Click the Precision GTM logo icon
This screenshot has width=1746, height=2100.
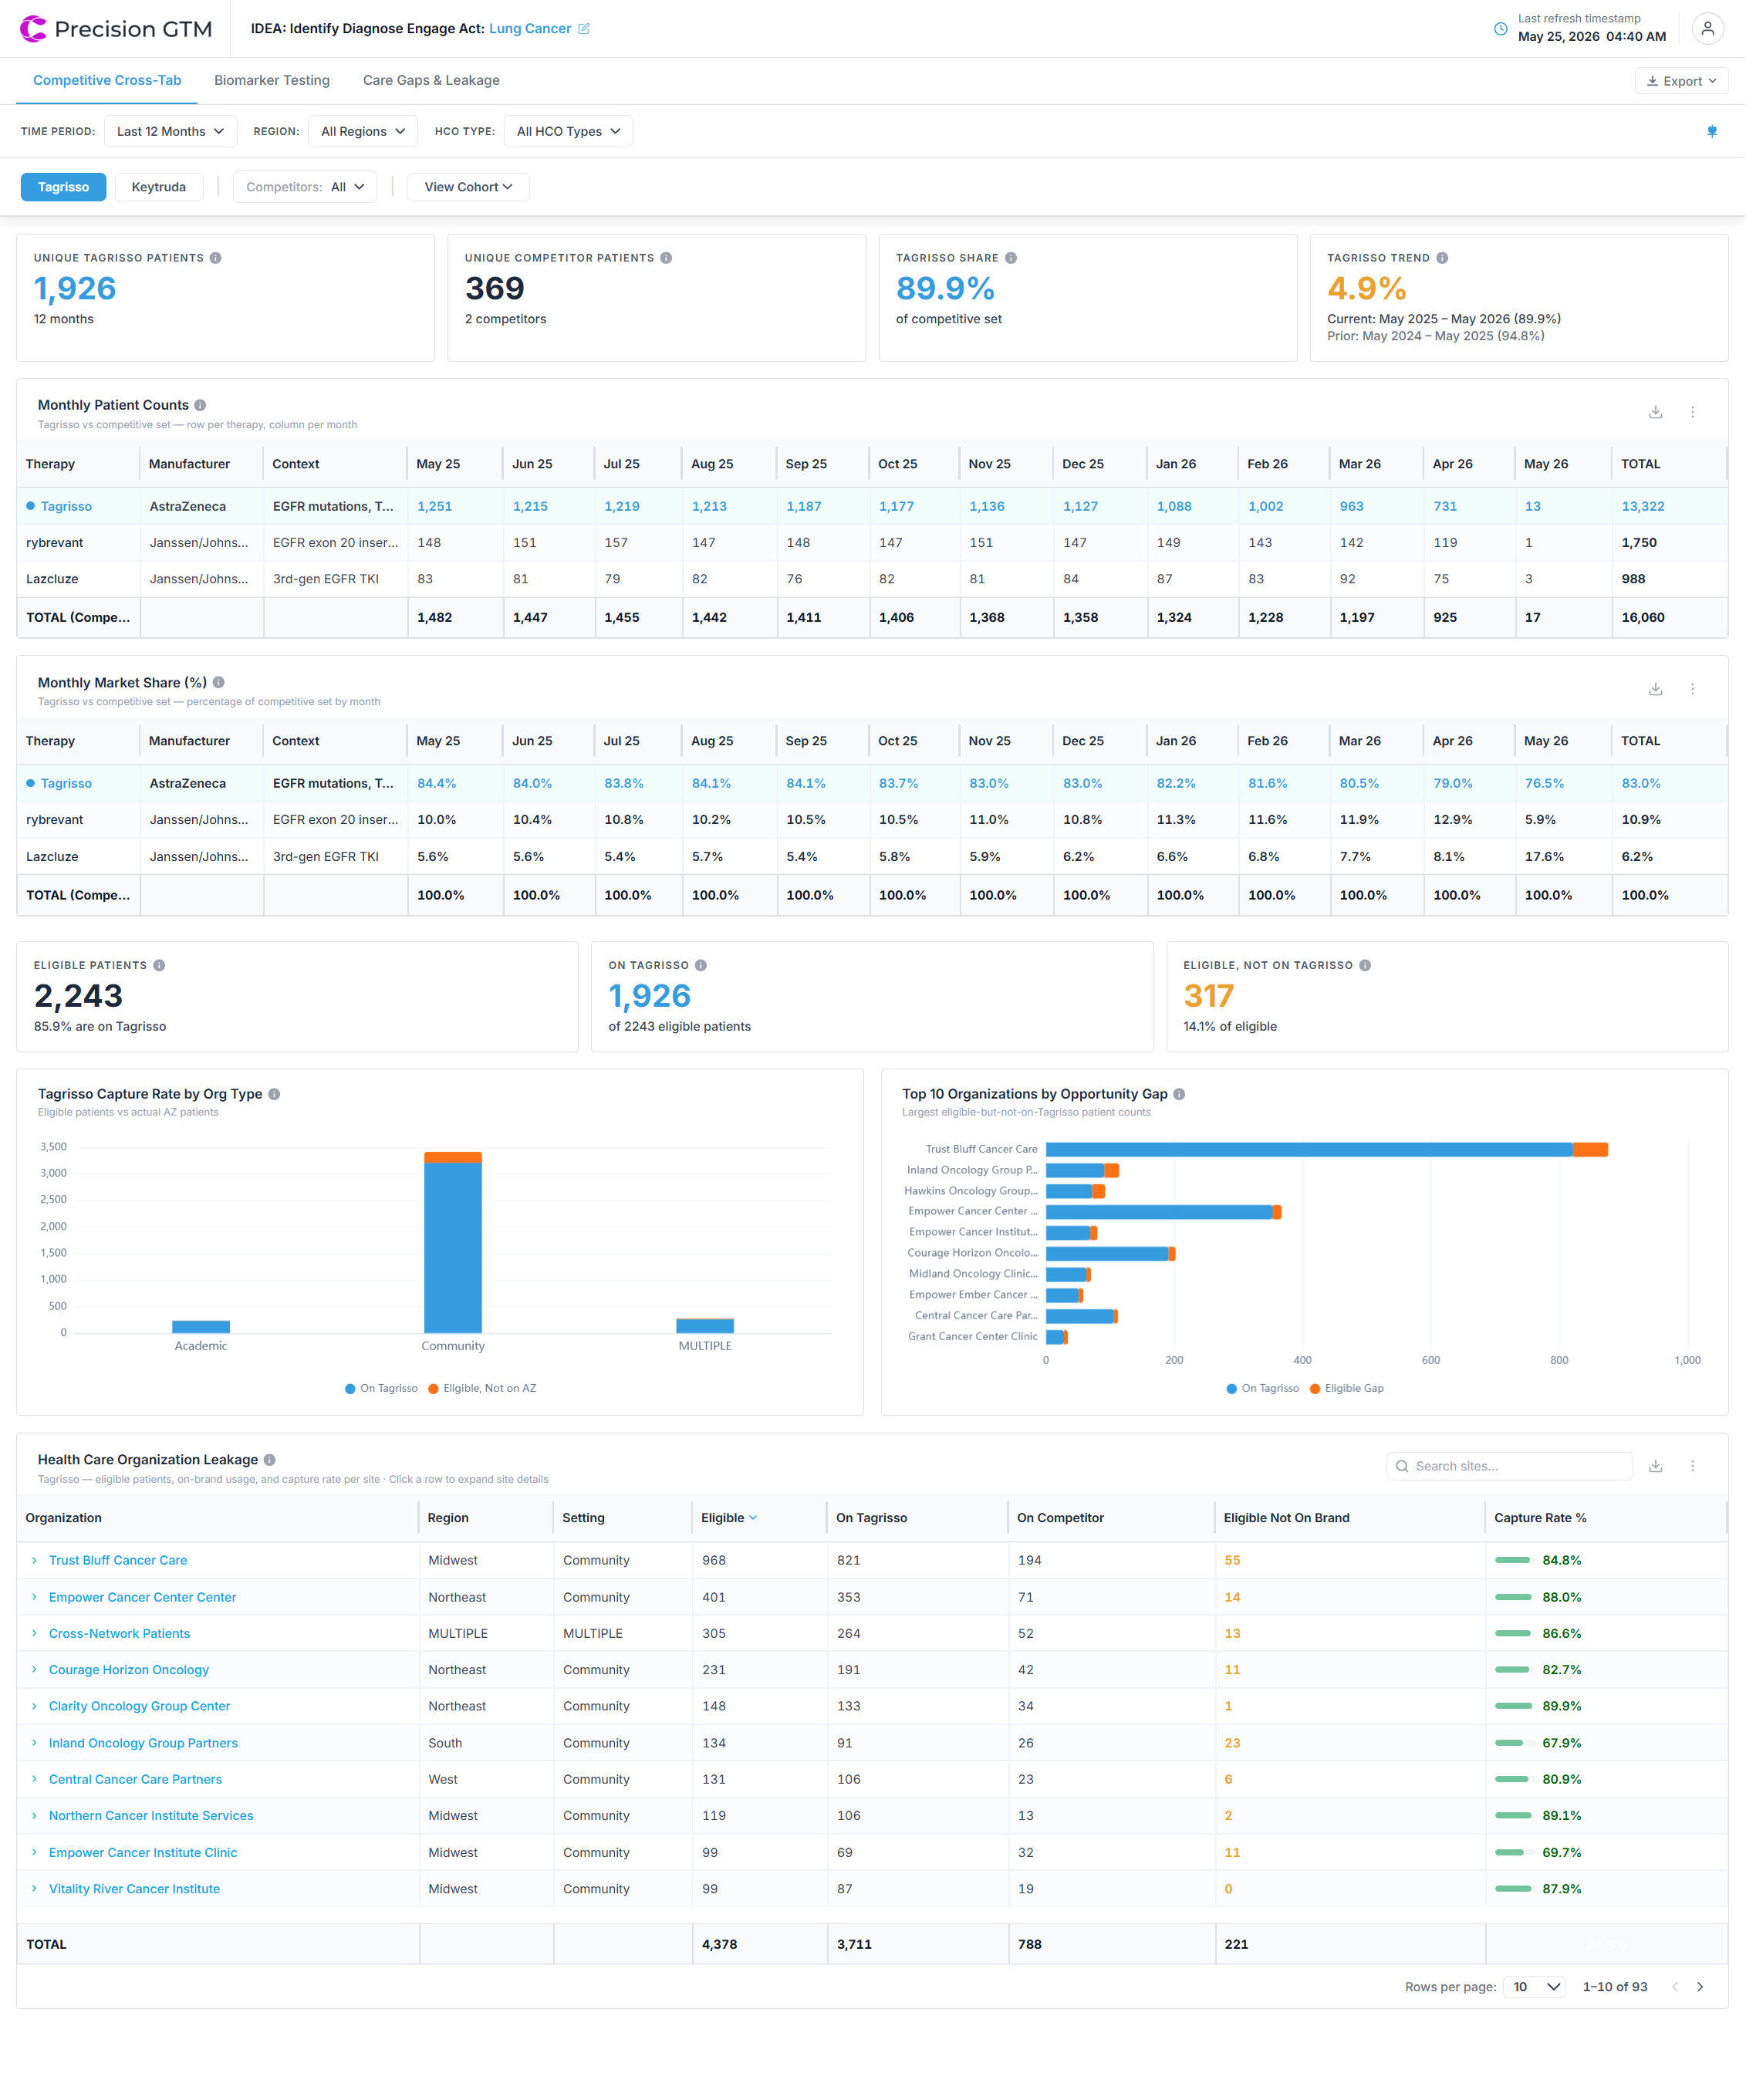[33, 29]
